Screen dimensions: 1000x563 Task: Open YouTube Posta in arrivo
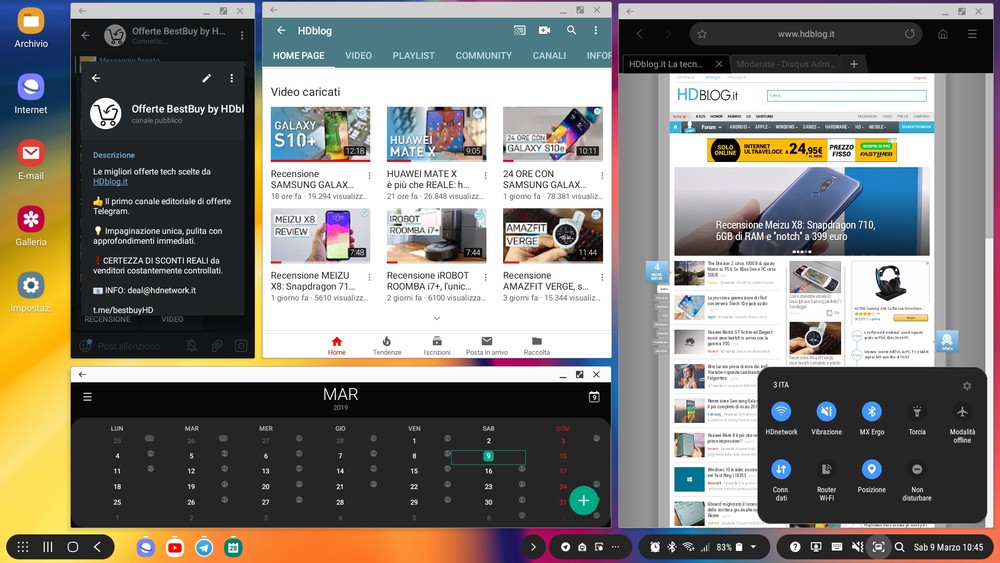point(487,346)
